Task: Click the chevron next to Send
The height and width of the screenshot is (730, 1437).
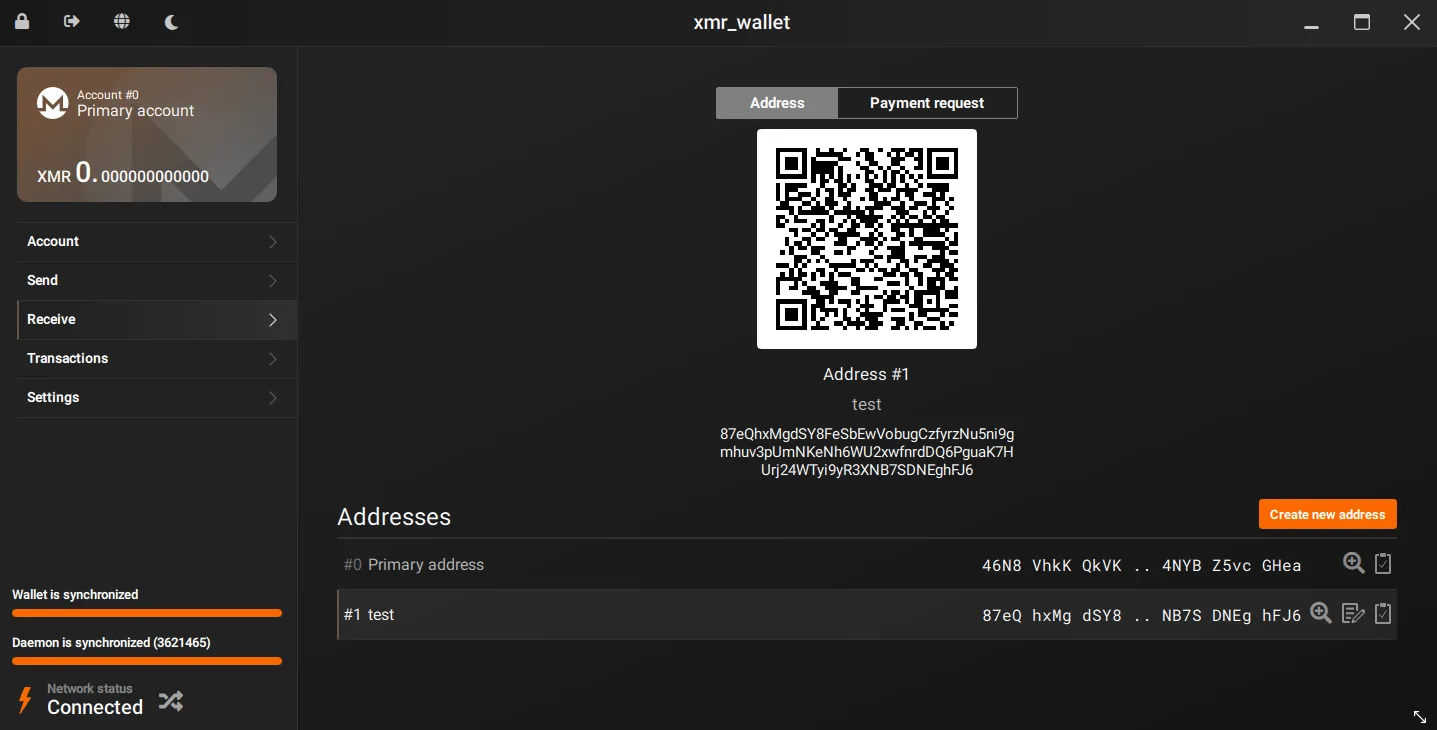Action: click(273, 281)
